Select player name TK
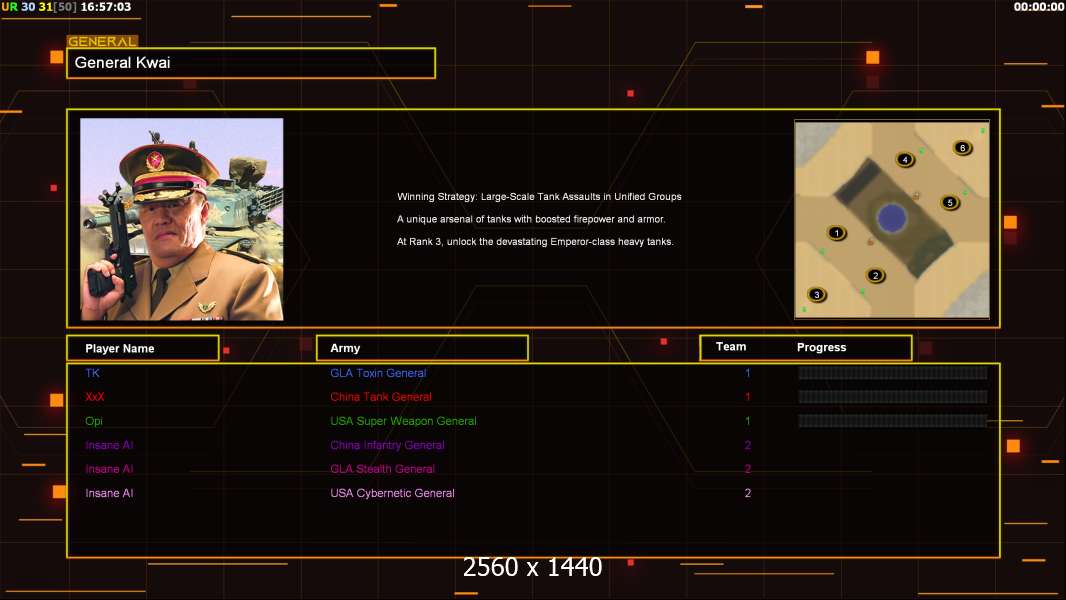Viewport: 1066px width, 600px height. tap(92, 373)
